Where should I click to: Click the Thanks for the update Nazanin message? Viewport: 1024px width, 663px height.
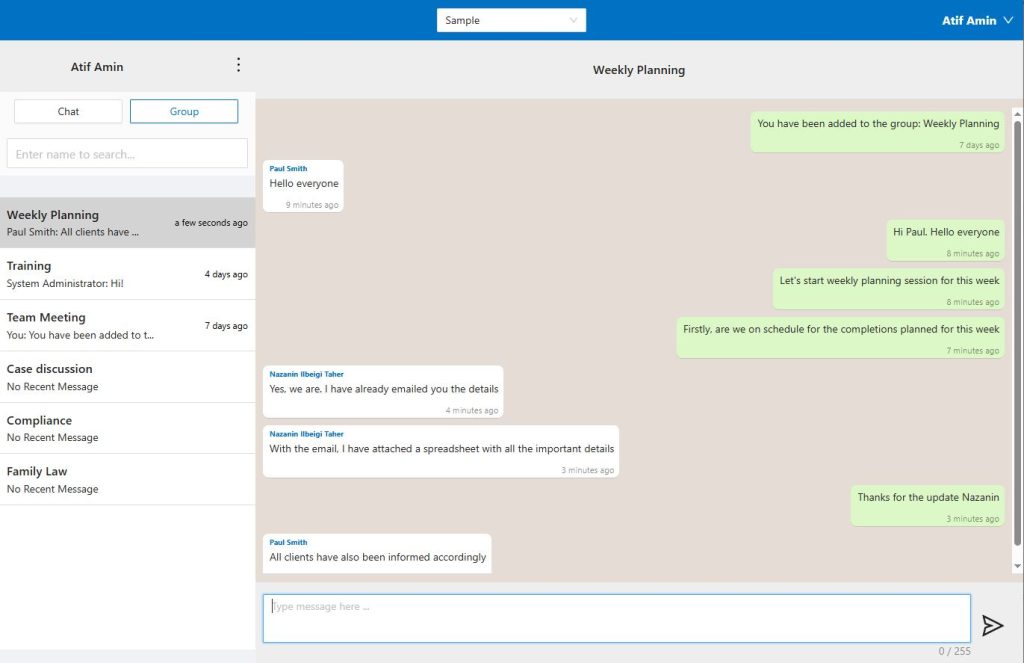[927, 497]
